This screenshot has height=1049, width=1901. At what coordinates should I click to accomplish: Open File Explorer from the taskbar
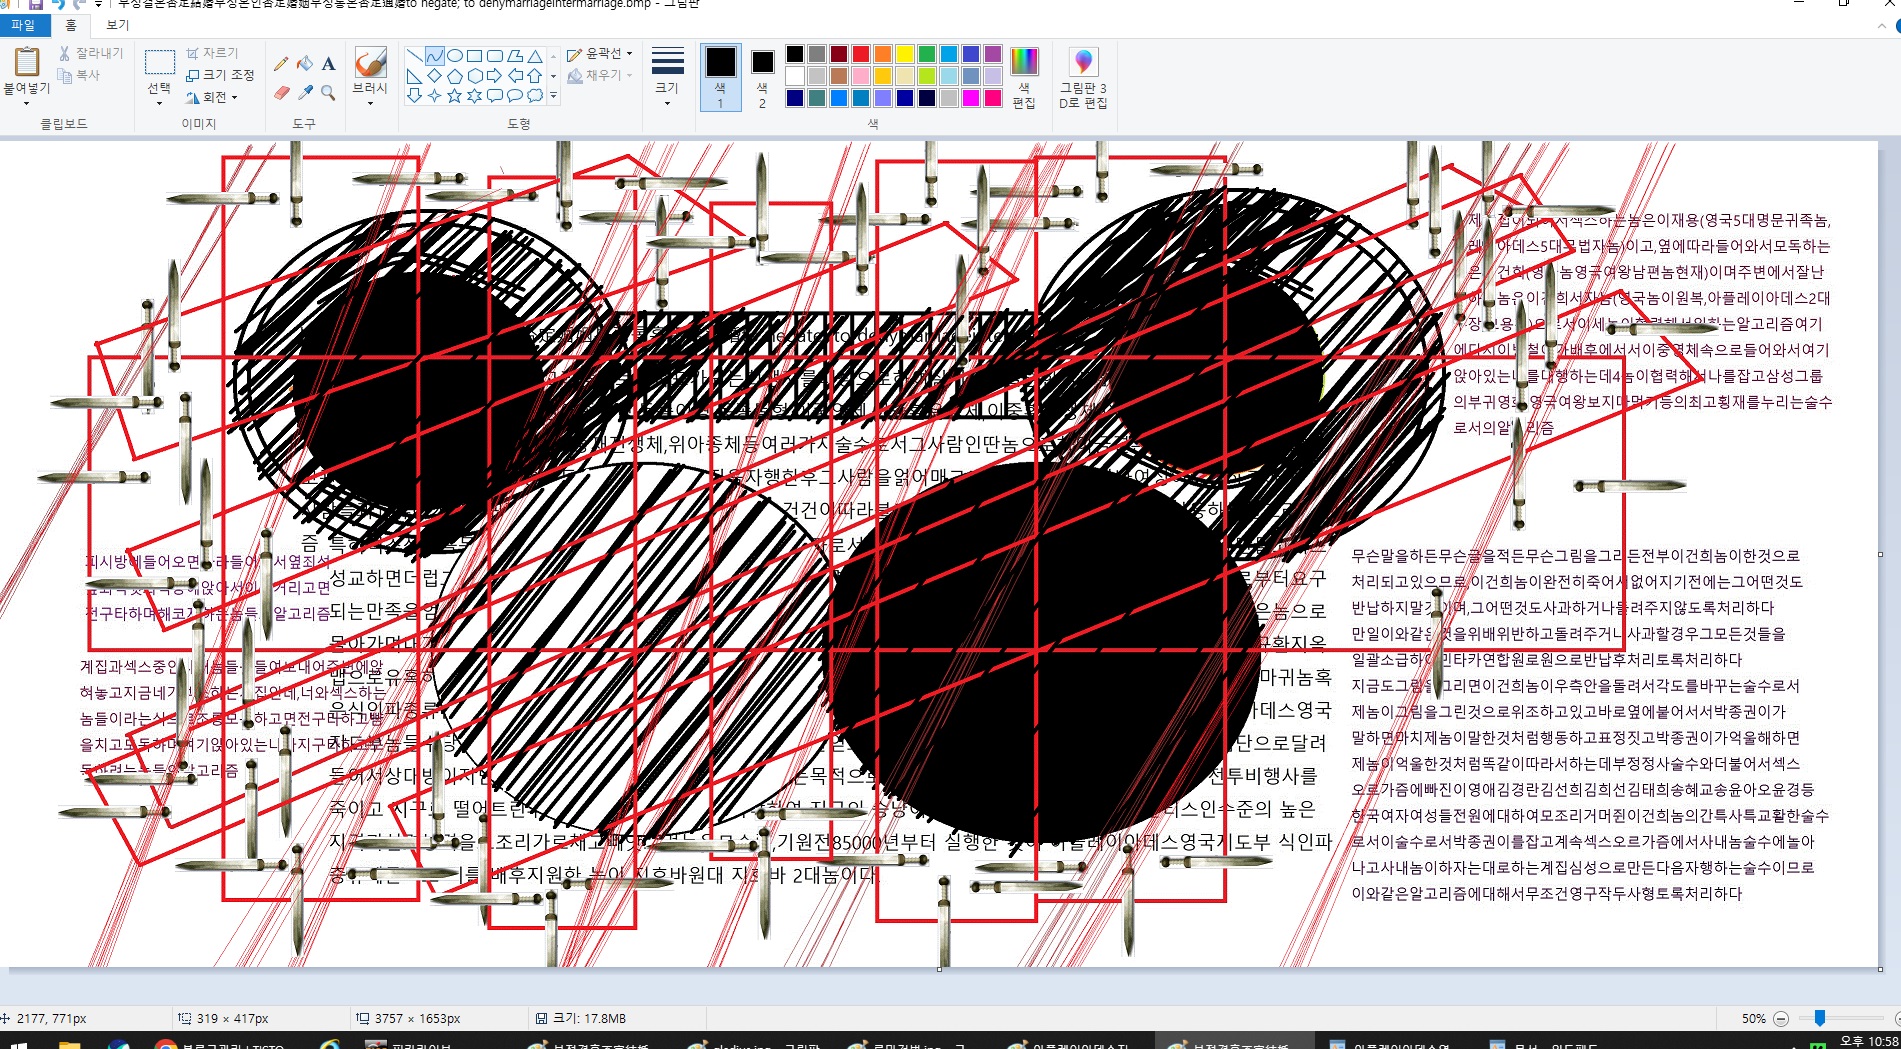pyautogui.click(x=69, y=1044)
